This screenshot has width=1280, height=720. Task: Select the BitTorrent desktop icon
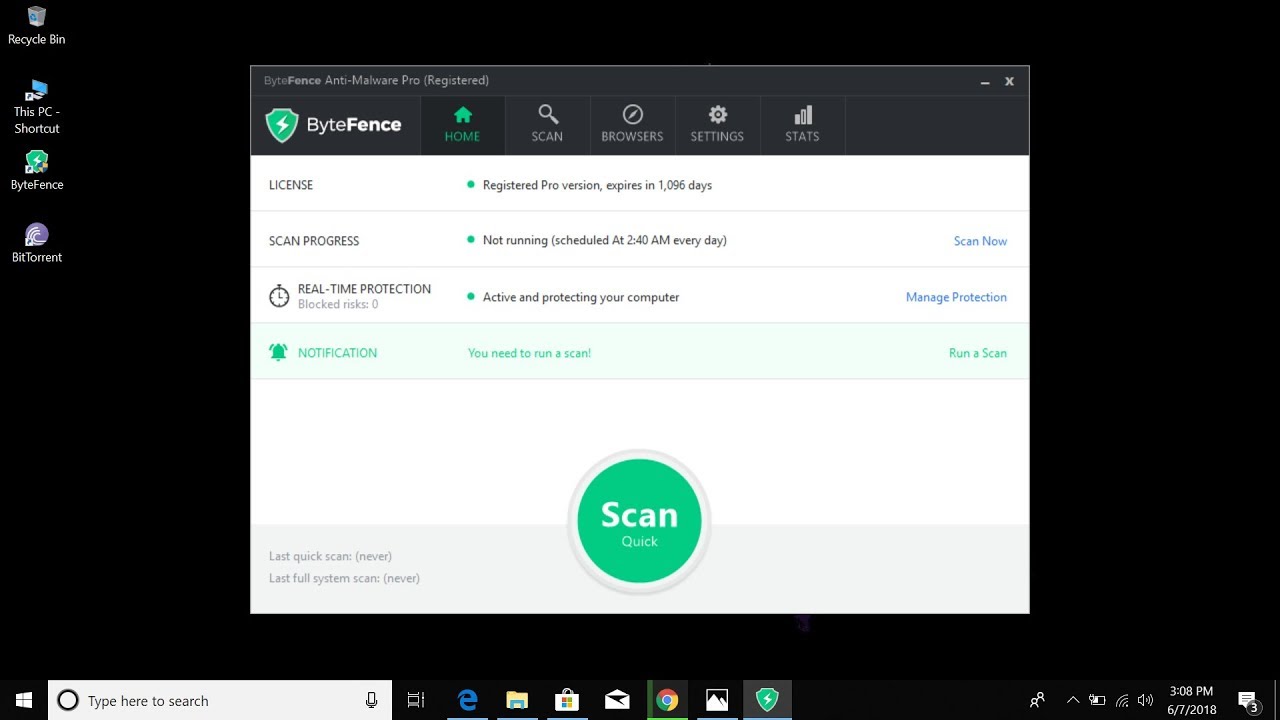coord(37,243)
